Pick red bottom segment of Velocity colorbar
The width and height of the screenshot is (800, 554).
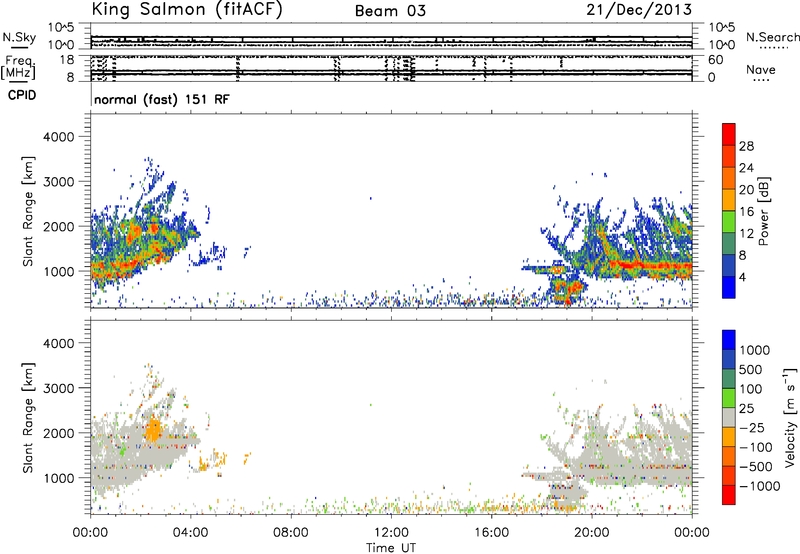[729, 495]
